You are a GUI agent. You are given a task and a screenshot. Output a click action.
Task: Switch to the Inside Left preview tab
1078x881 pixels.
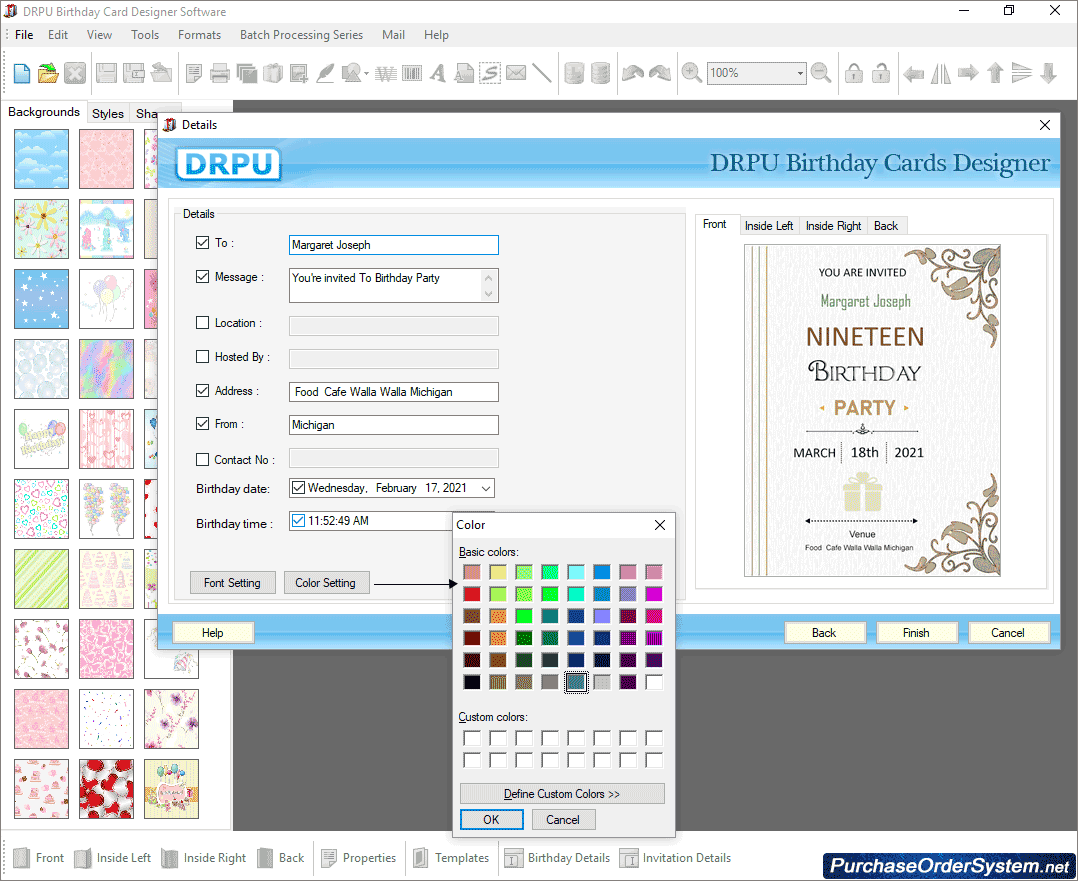pyautogui.click(x=769, y=226)
